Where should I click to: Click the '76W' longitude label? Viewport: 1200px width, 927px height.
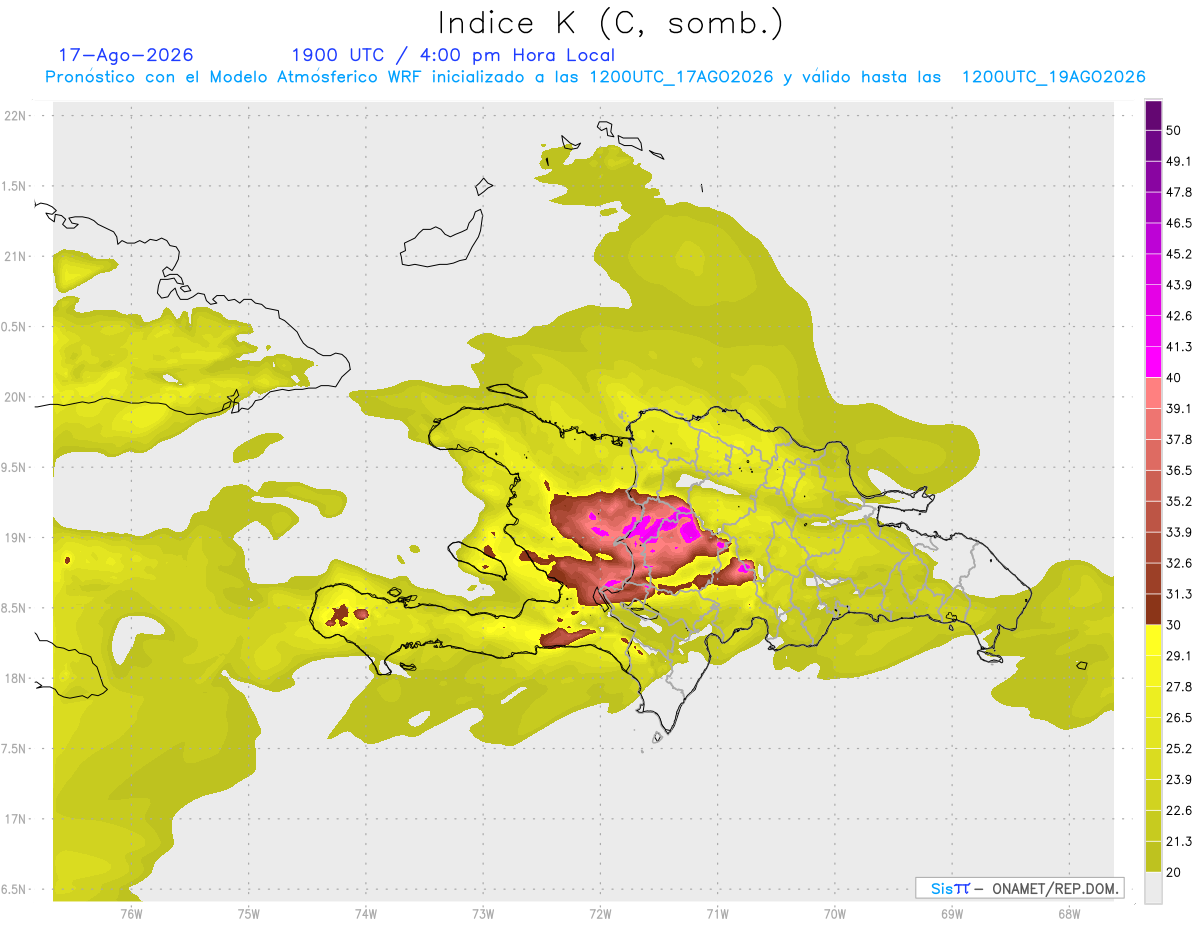tap(131, 913)
